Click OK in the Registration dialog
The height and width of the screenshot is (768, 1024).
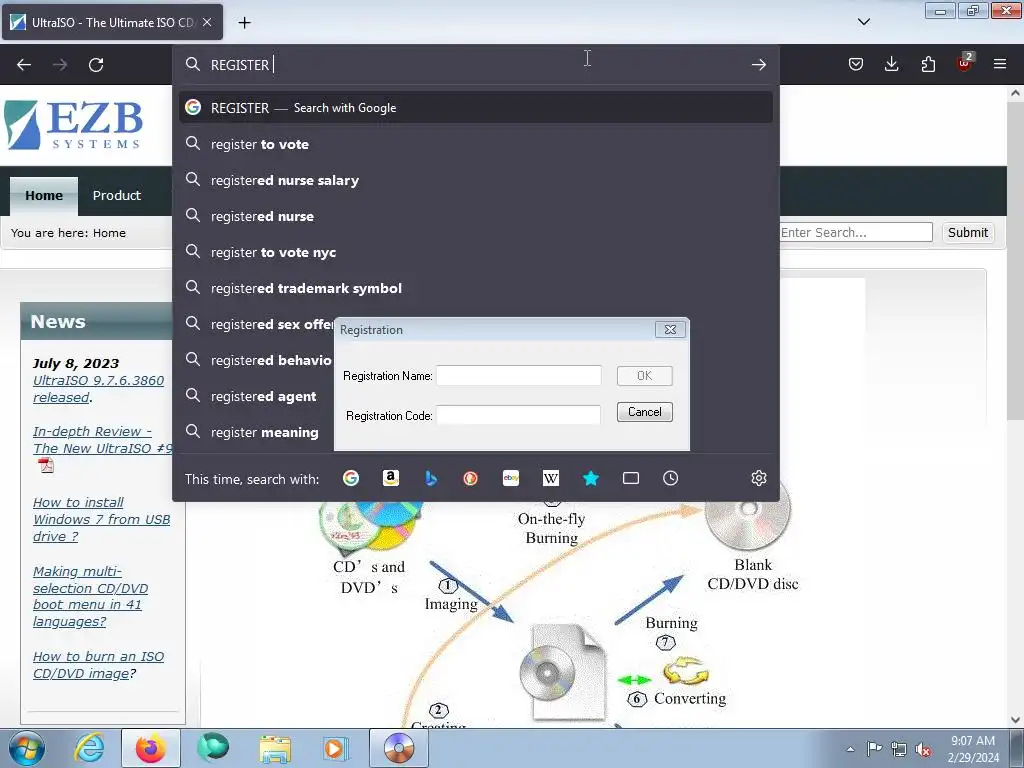(x=645, y=376)
